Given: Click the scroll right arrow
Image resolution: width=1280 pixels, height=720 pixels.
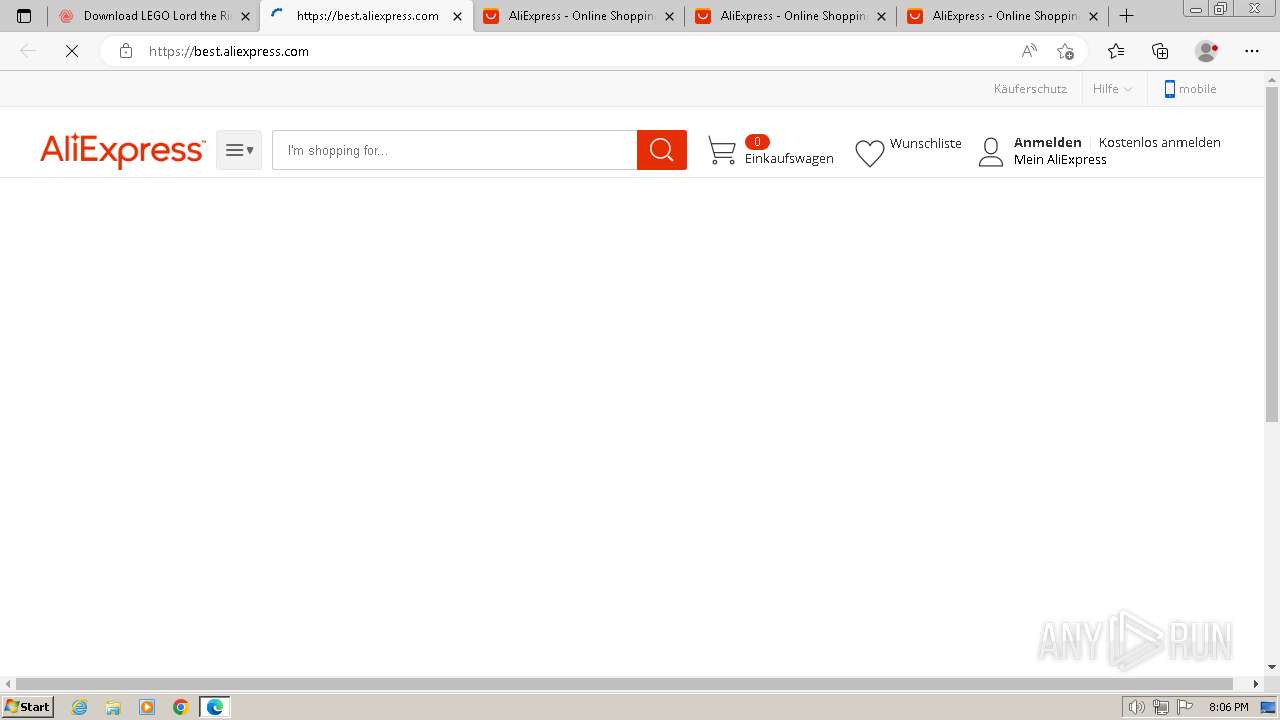Looking at the screenshot, I should coord(1257,684).
